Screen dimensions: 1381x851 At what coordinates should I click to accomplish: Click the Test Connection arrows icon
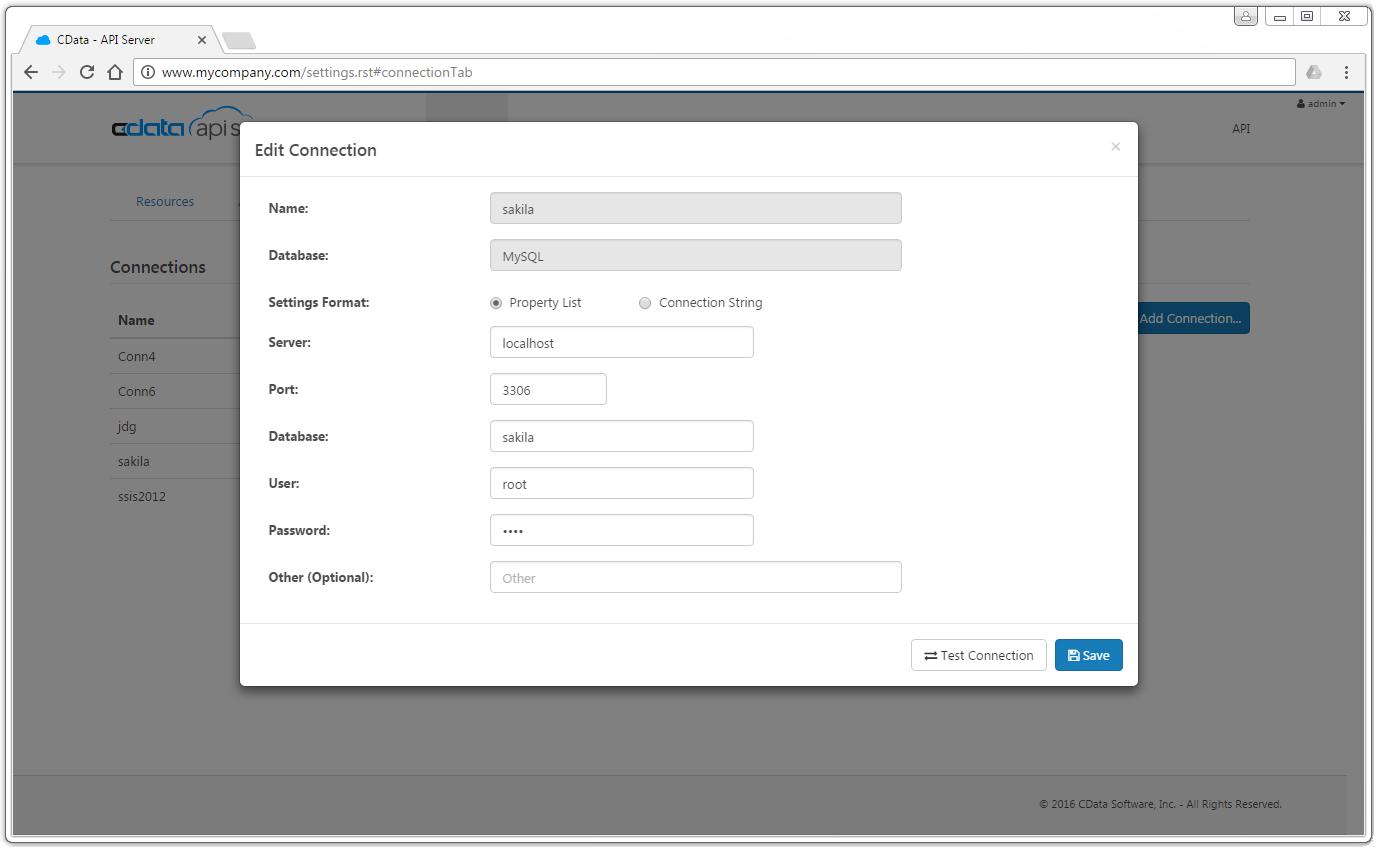(931, 655)
